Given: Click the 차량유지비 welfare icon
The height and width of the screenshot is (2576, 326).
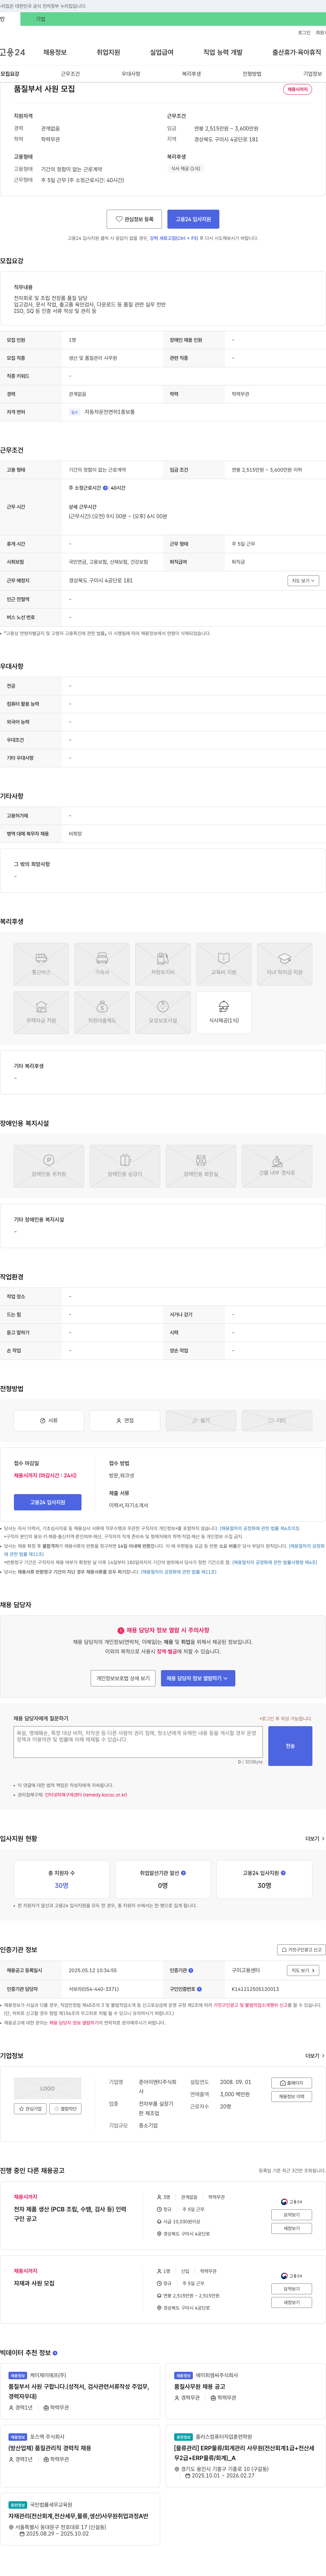Looking at the screenshot, I should tap(163, 964).
